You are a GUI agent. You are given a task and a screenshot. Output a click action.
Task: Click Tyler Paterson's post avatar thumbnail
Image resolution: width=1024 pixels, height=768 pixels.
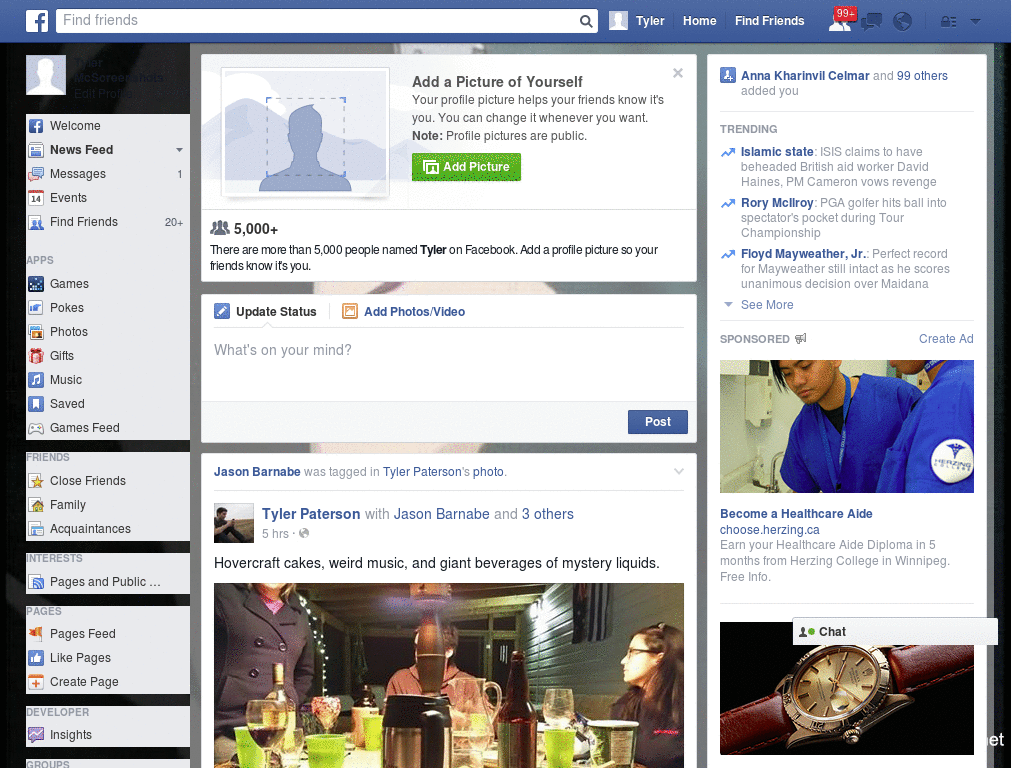(234, 523)
